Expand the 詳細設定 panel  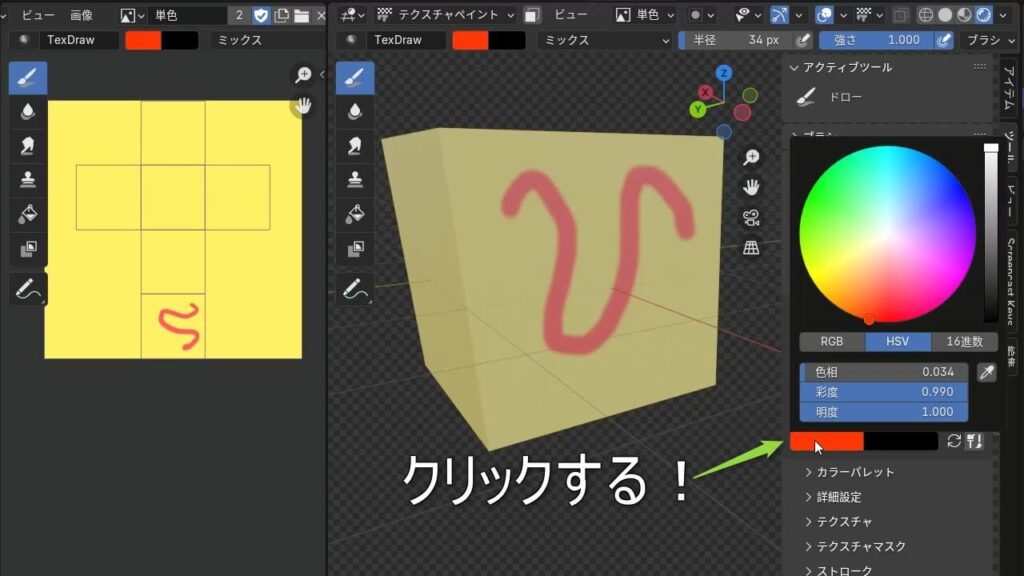[833, 497]
